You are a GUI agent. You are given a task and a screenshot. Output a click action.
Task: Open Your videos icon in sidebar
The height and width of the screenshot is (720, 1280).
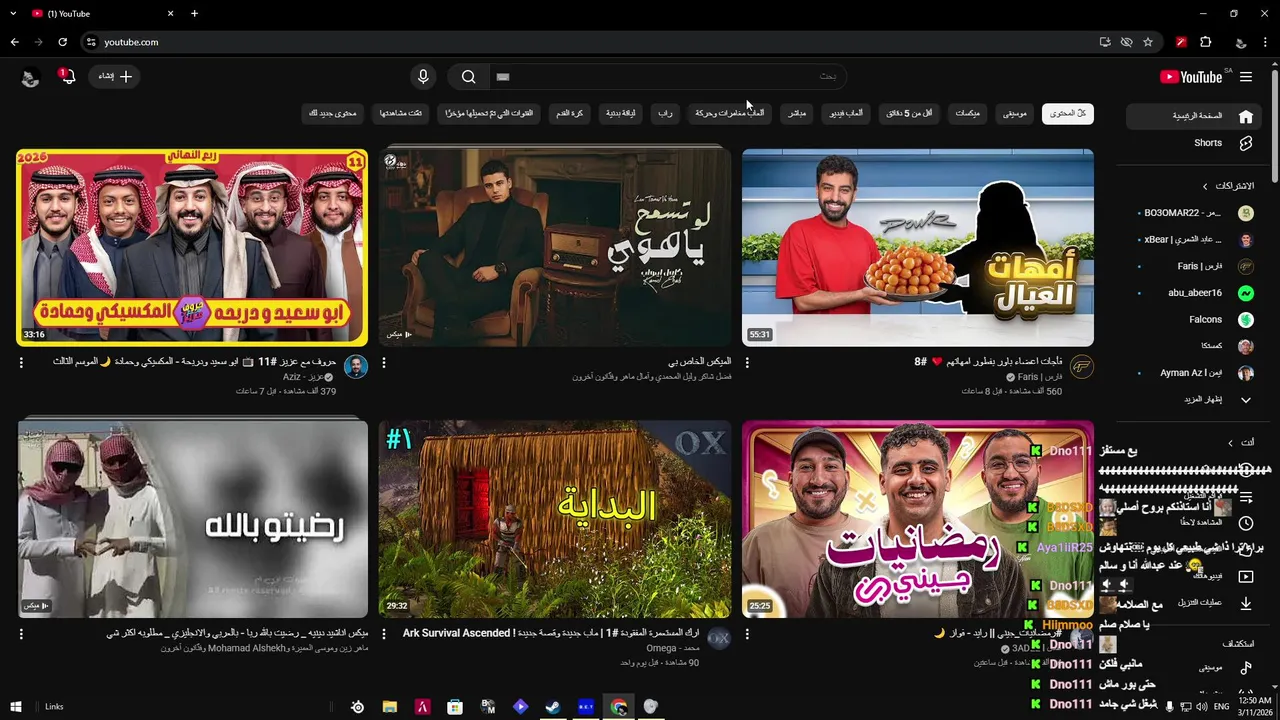pos(1246,576)
